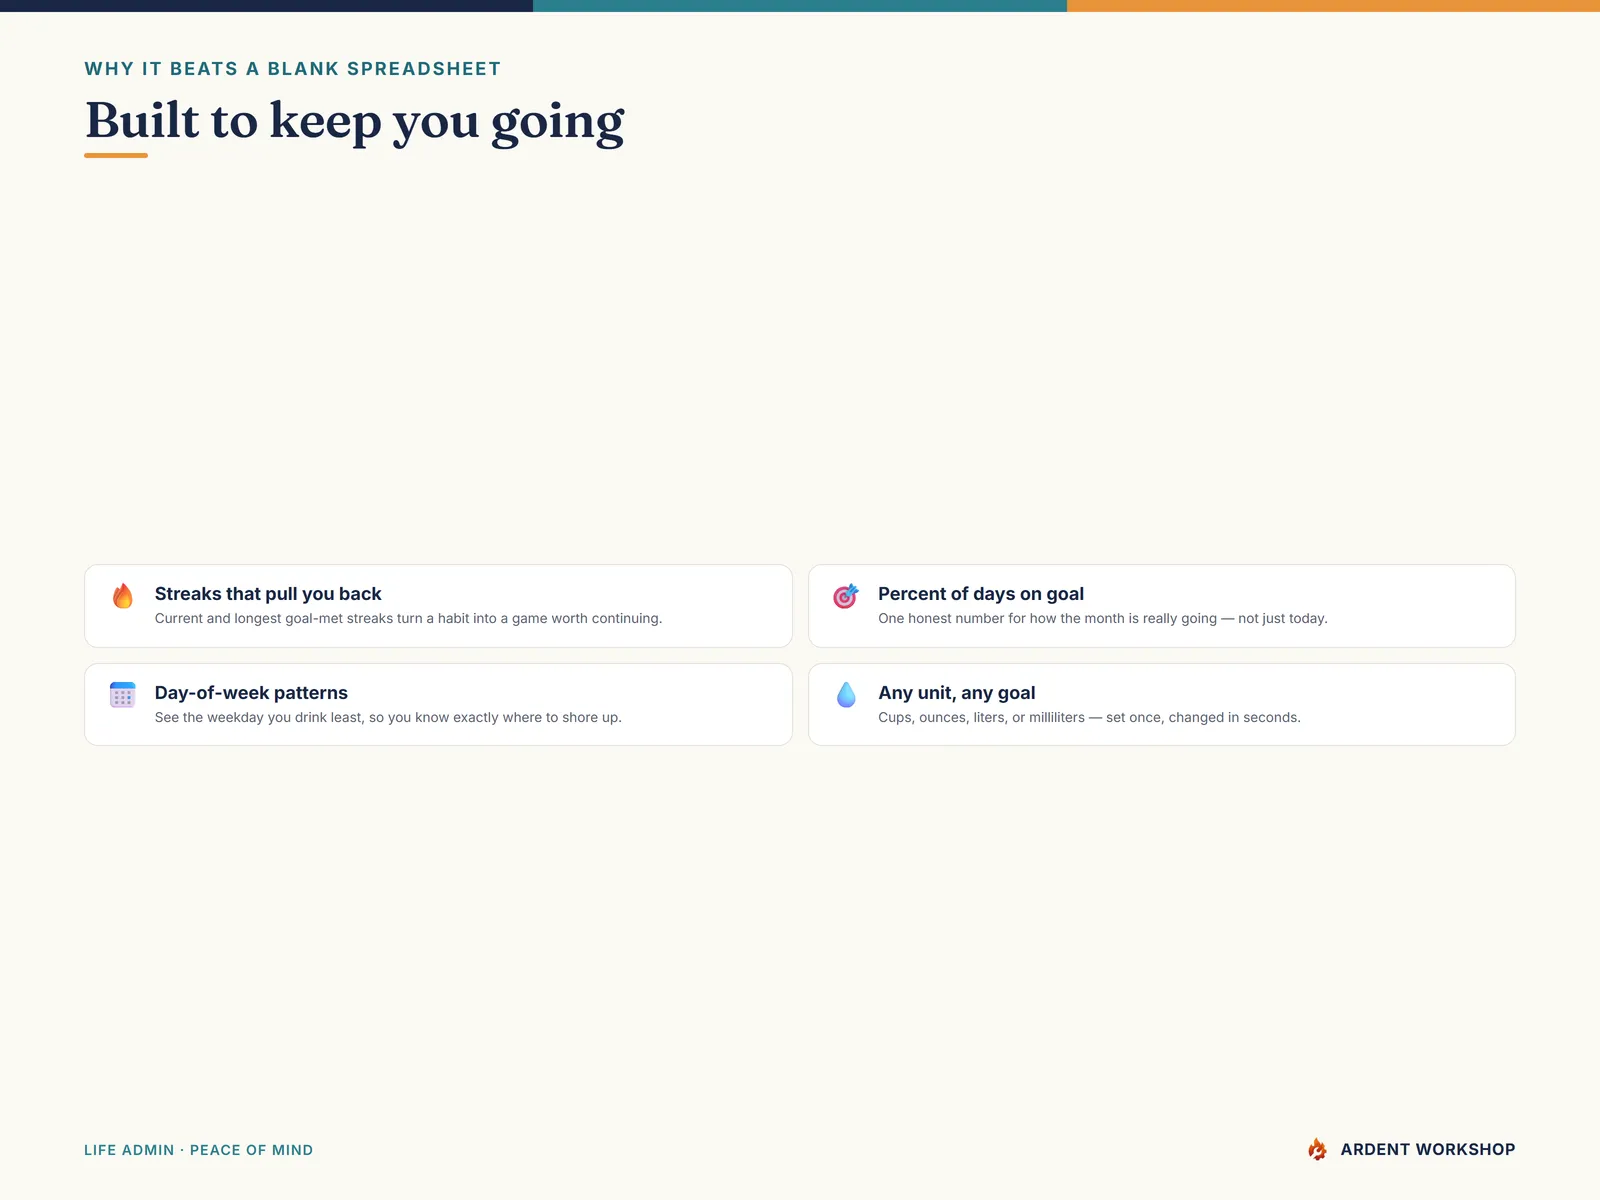Select the Percent of days on goal heading
The image size is (1600, 1200).
pos(981,594)
